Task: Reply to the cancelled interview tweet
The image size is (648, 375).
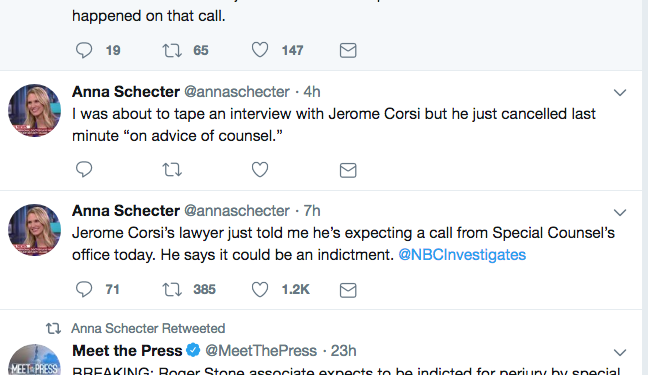Action: (x=84, y=170)
